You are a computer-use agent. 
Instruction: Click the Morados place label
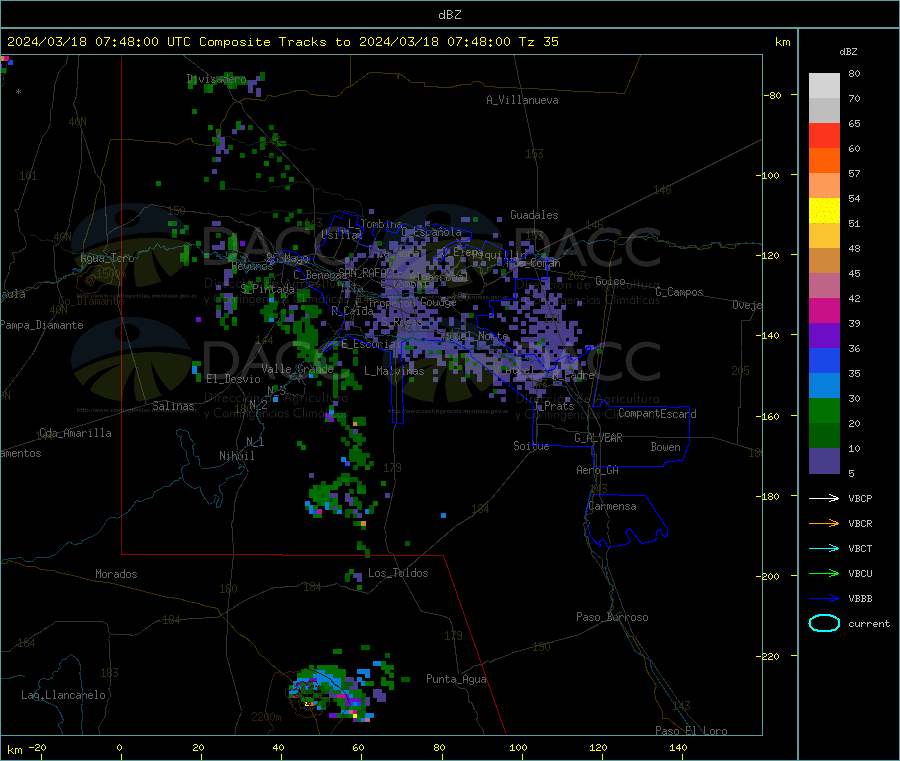(116, 574)
